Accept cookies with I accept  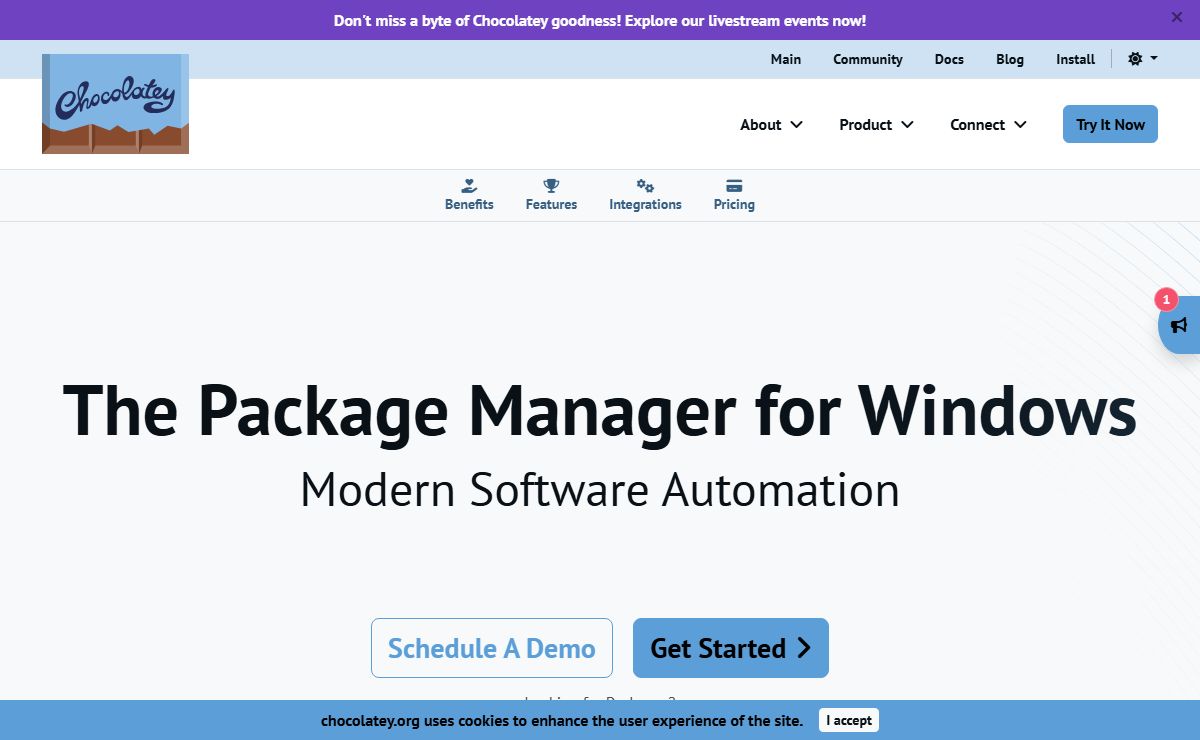pos(849,720)
